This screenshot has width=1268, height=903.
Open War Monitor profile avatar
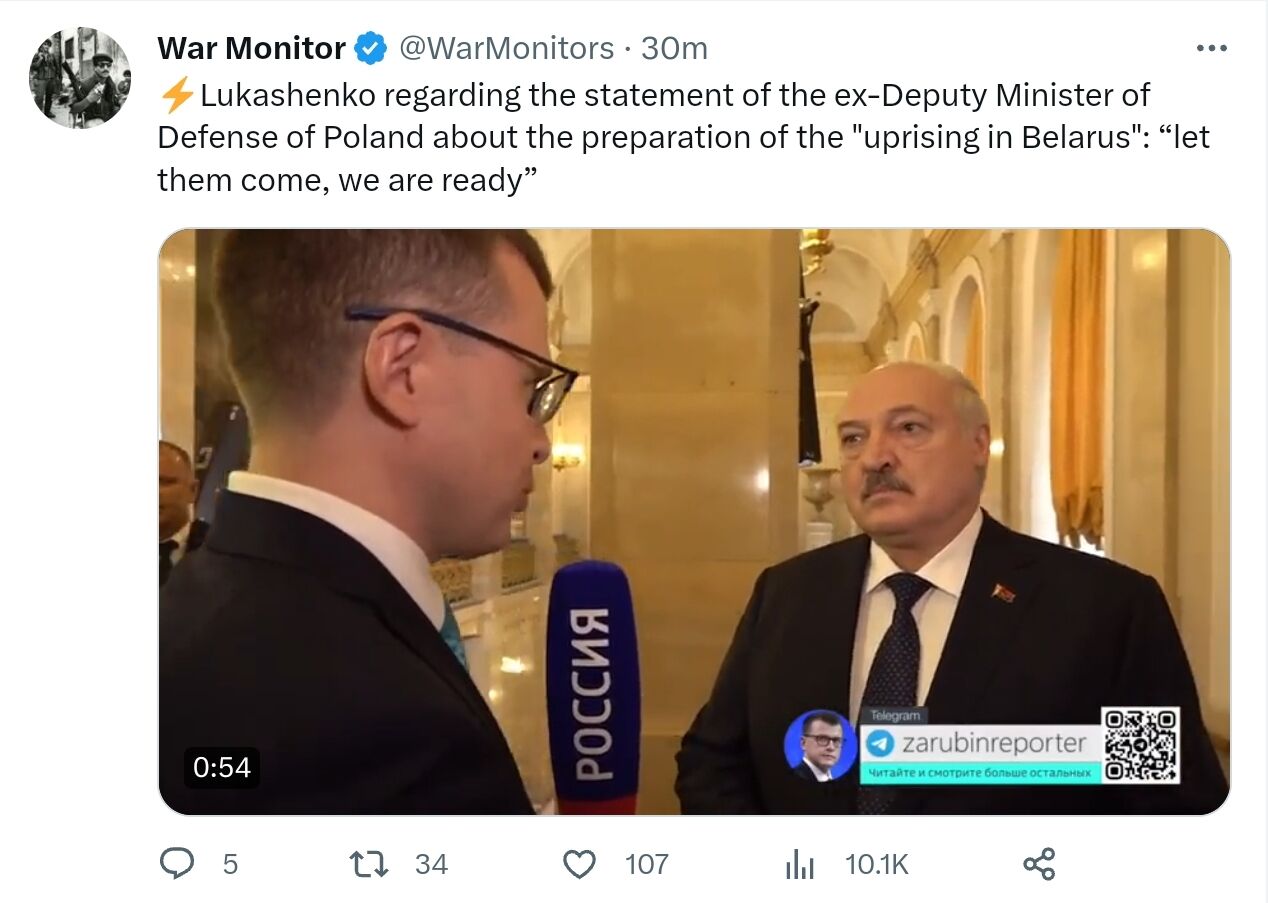[80, 78]
